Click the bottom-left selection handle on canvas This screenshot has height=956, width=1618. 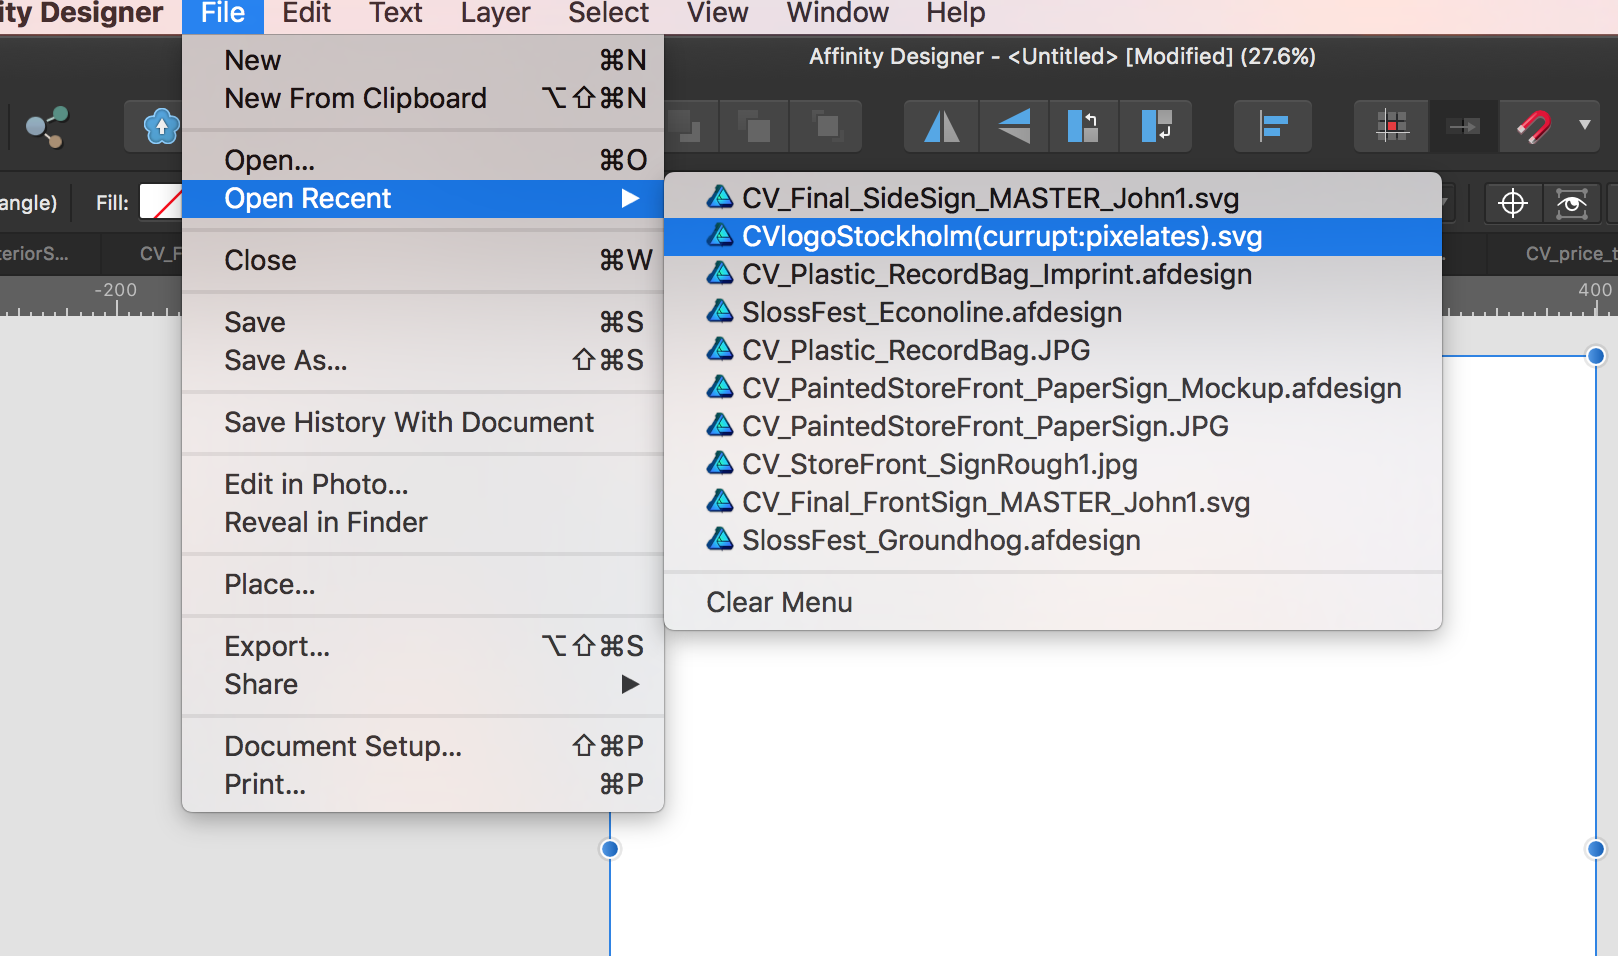click(609, 849)
